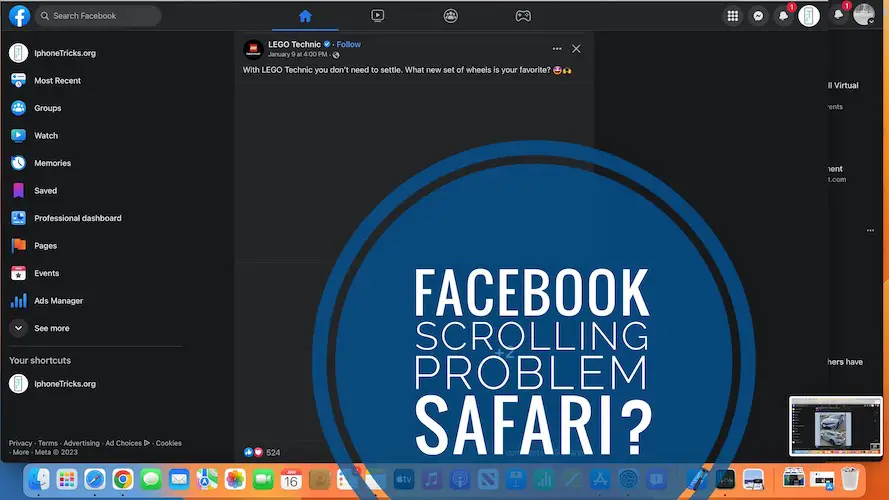Close the LEGO Technic post
The height and width of the screenshot is (500, 889).
click(576, 48)
